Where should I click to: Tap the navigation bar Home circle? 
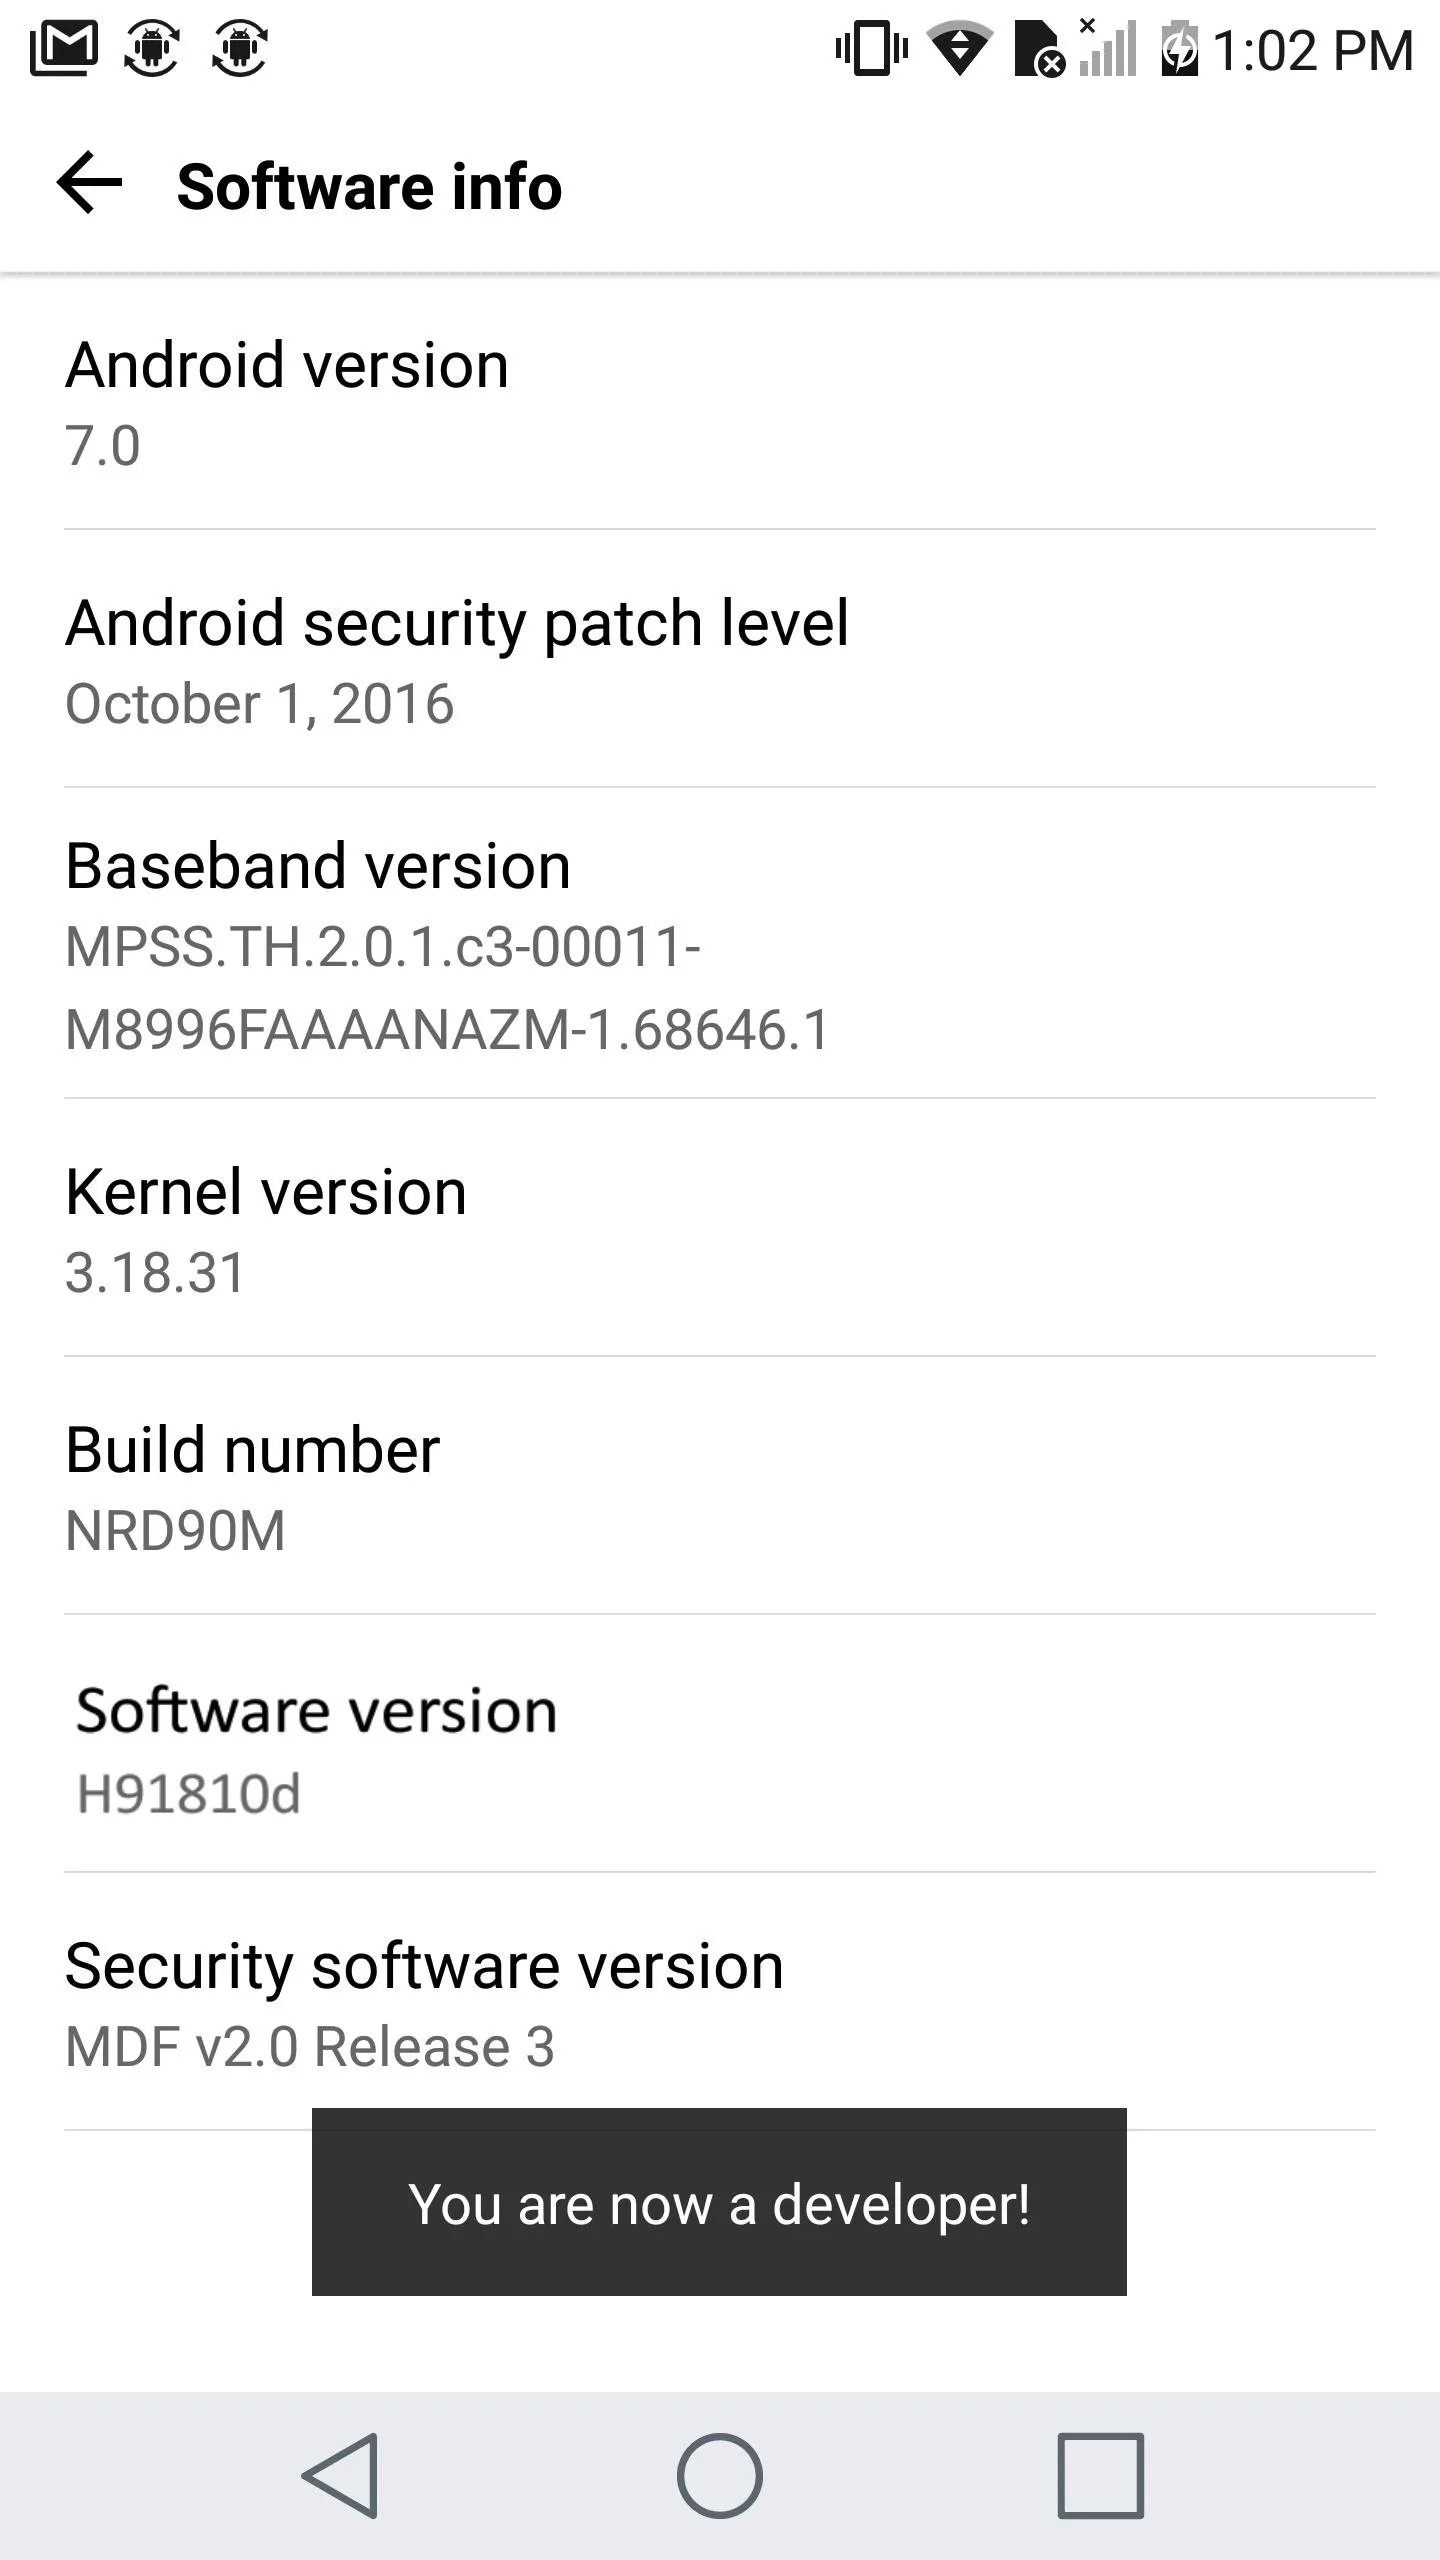(720, 2476)
